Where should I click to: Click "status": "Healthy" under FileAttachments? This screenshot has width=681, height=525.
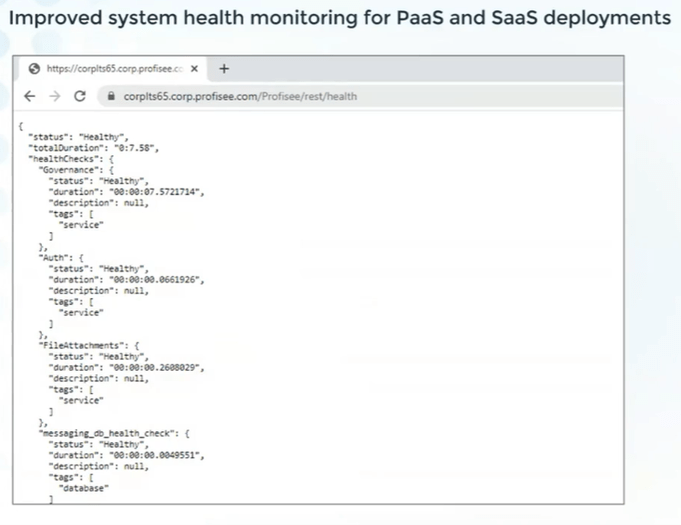(x=99, y=357)
